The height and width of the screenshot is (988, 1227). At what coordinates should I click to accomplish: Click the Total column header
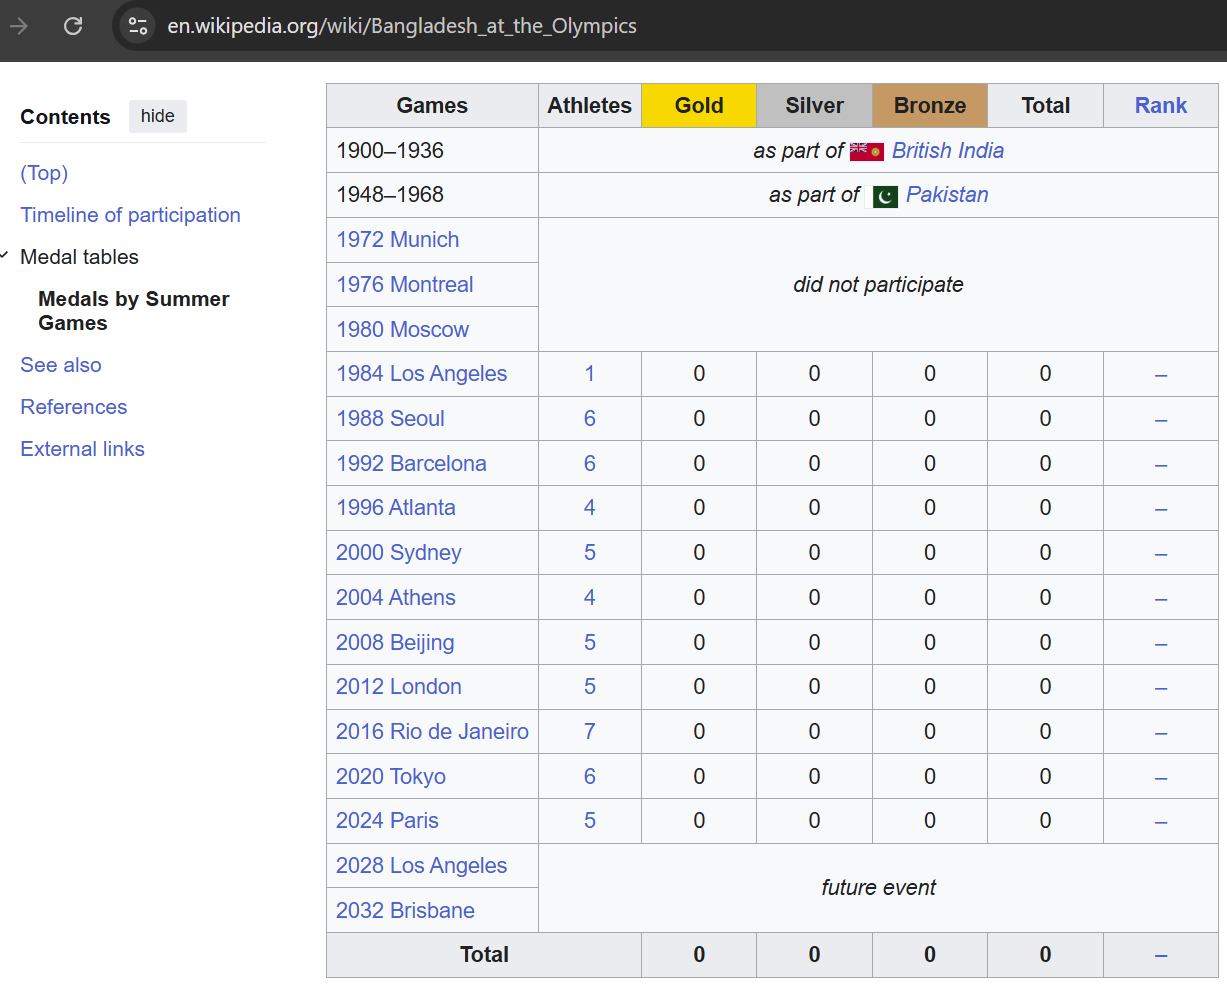point(1045,105)
